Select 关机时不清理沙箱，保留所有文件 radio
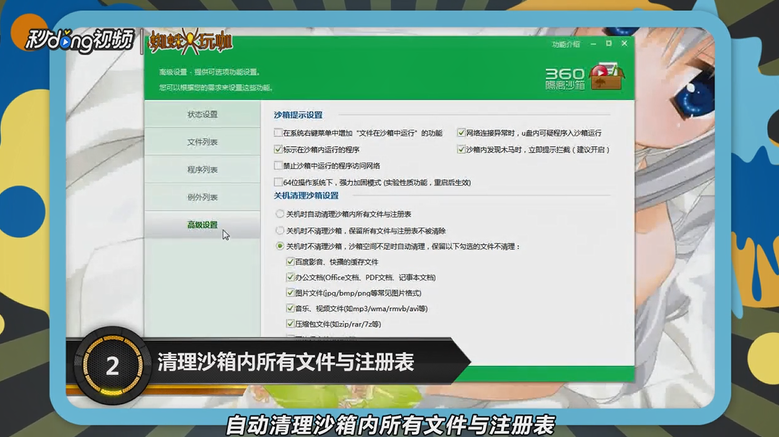This screenshot has width=779, height=437. point(280,230)
